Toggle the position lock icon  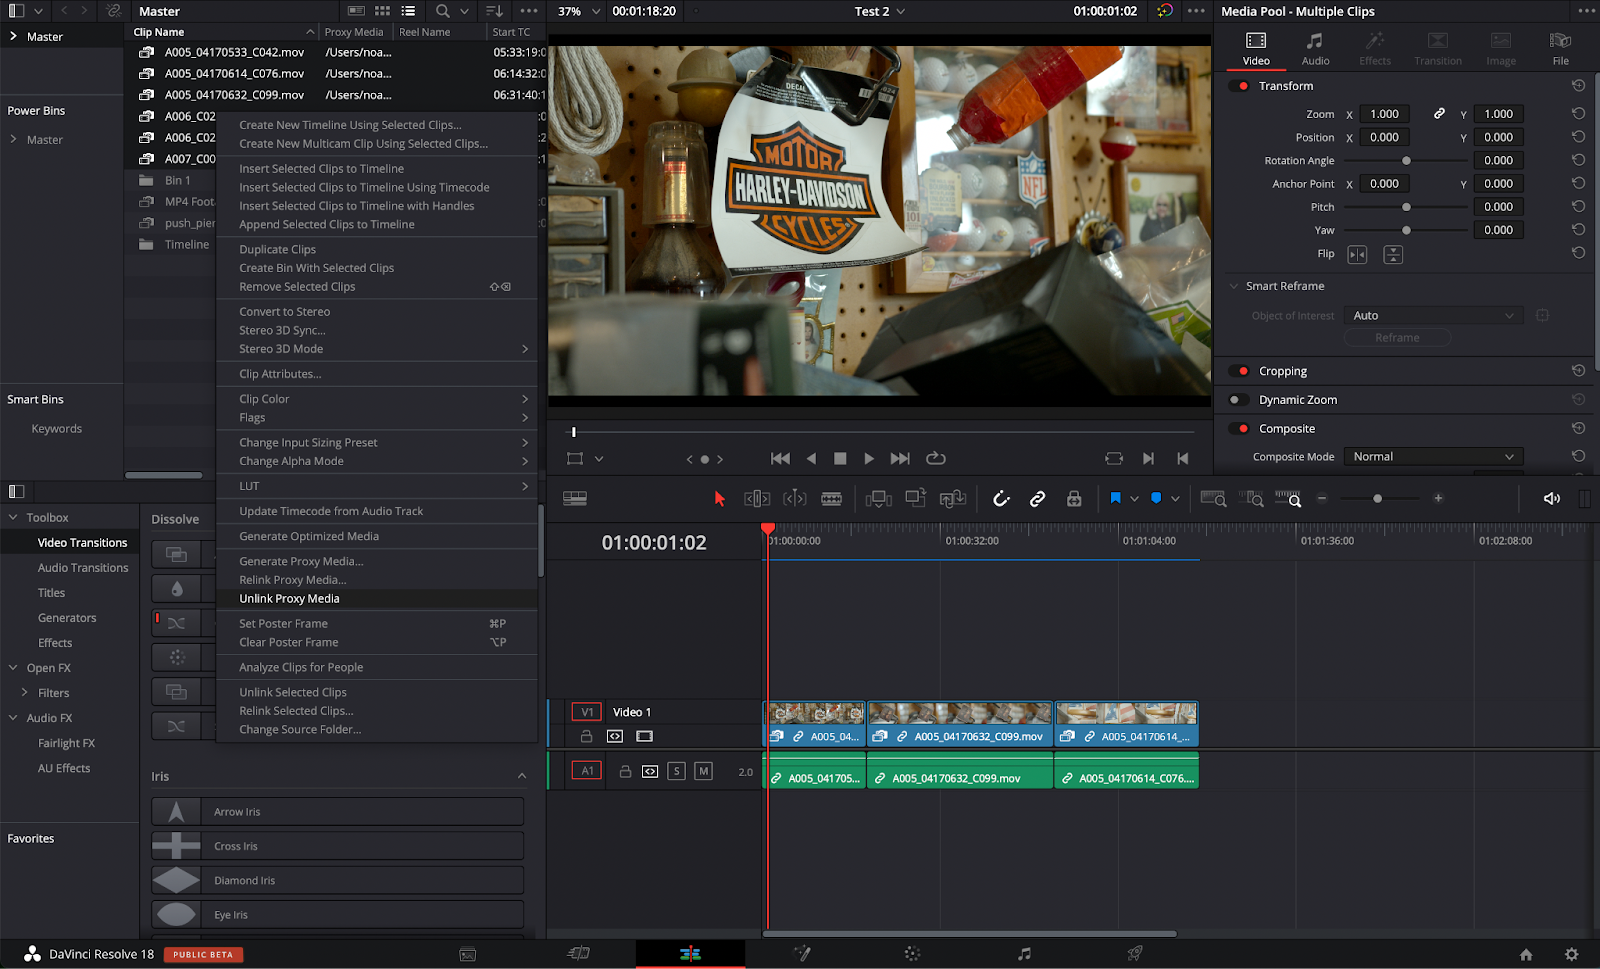pos(1074,498)
